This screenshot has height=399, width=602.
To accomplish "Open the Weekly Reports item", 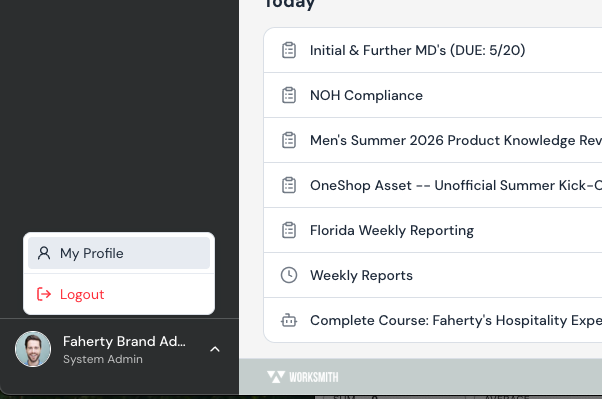I will tap(433, 275).
